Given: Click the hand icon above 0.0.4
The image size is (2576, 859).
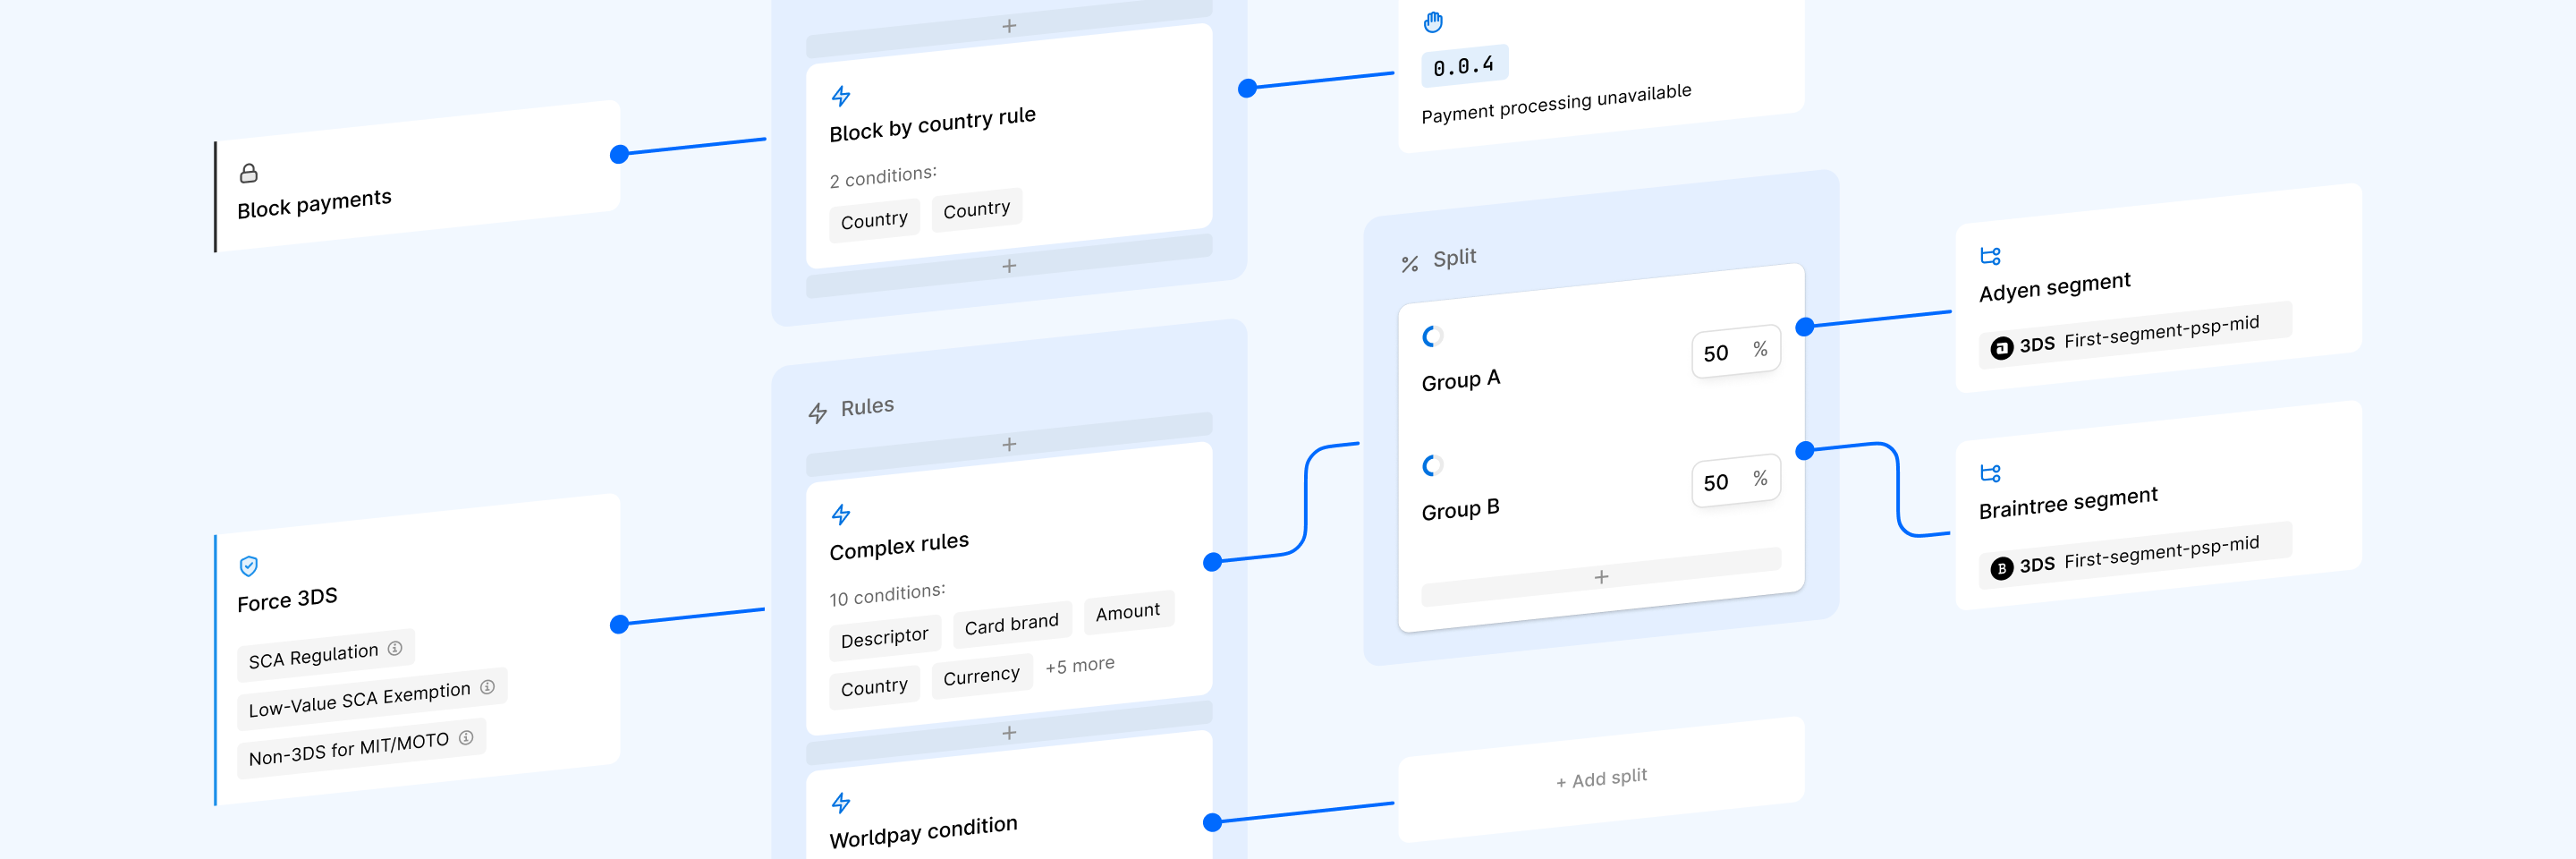Looking at the screenshot, I should [1433, 22].
